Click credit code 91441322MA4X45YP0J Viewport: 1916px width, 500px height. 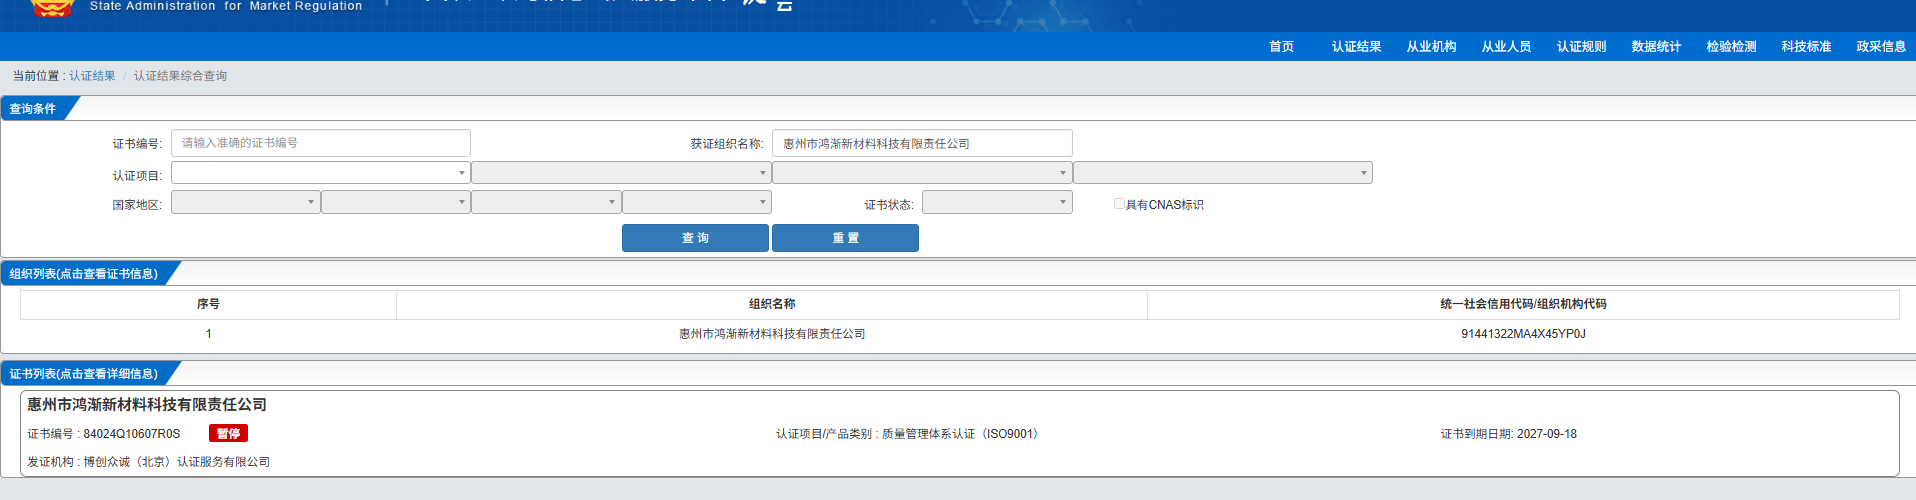point(1523,334)
